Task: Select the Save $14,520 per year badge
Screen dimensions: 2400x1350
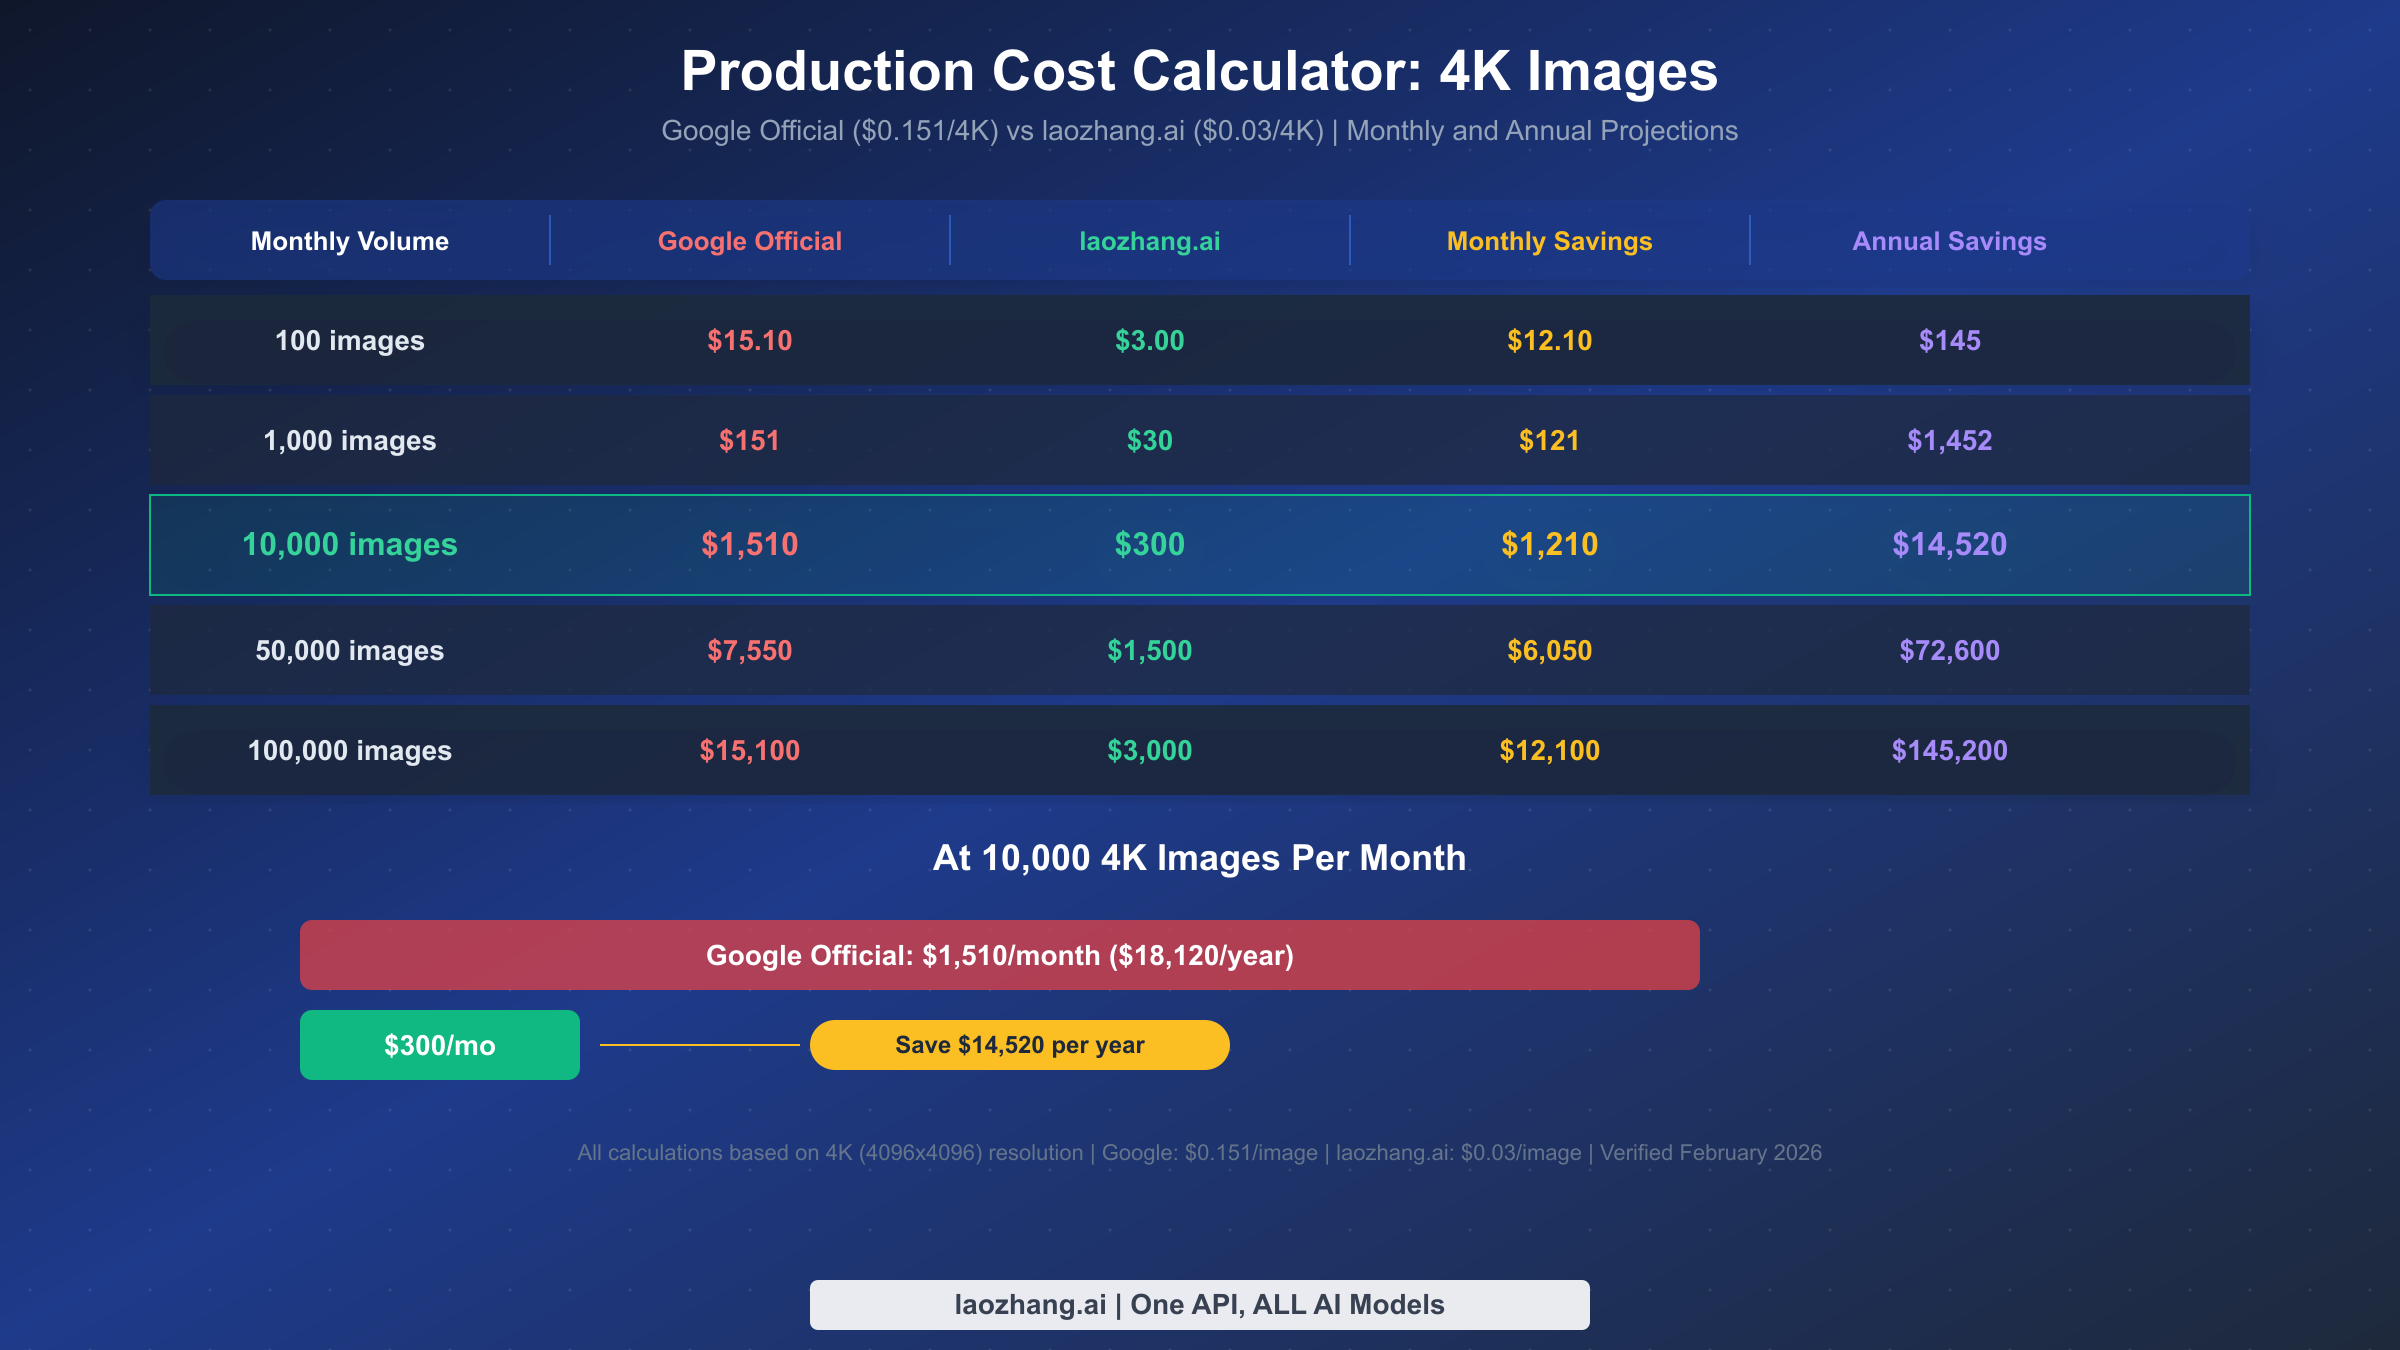Action: pyautogui.click(x=1020, y=1044)
